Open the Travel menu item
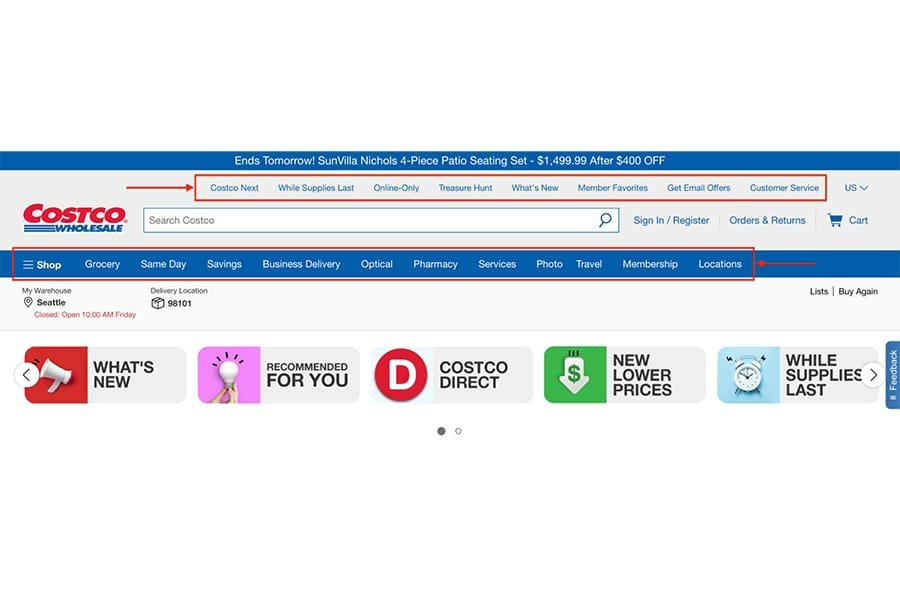Viewport: 900px width, 600px height. point(589,264)
